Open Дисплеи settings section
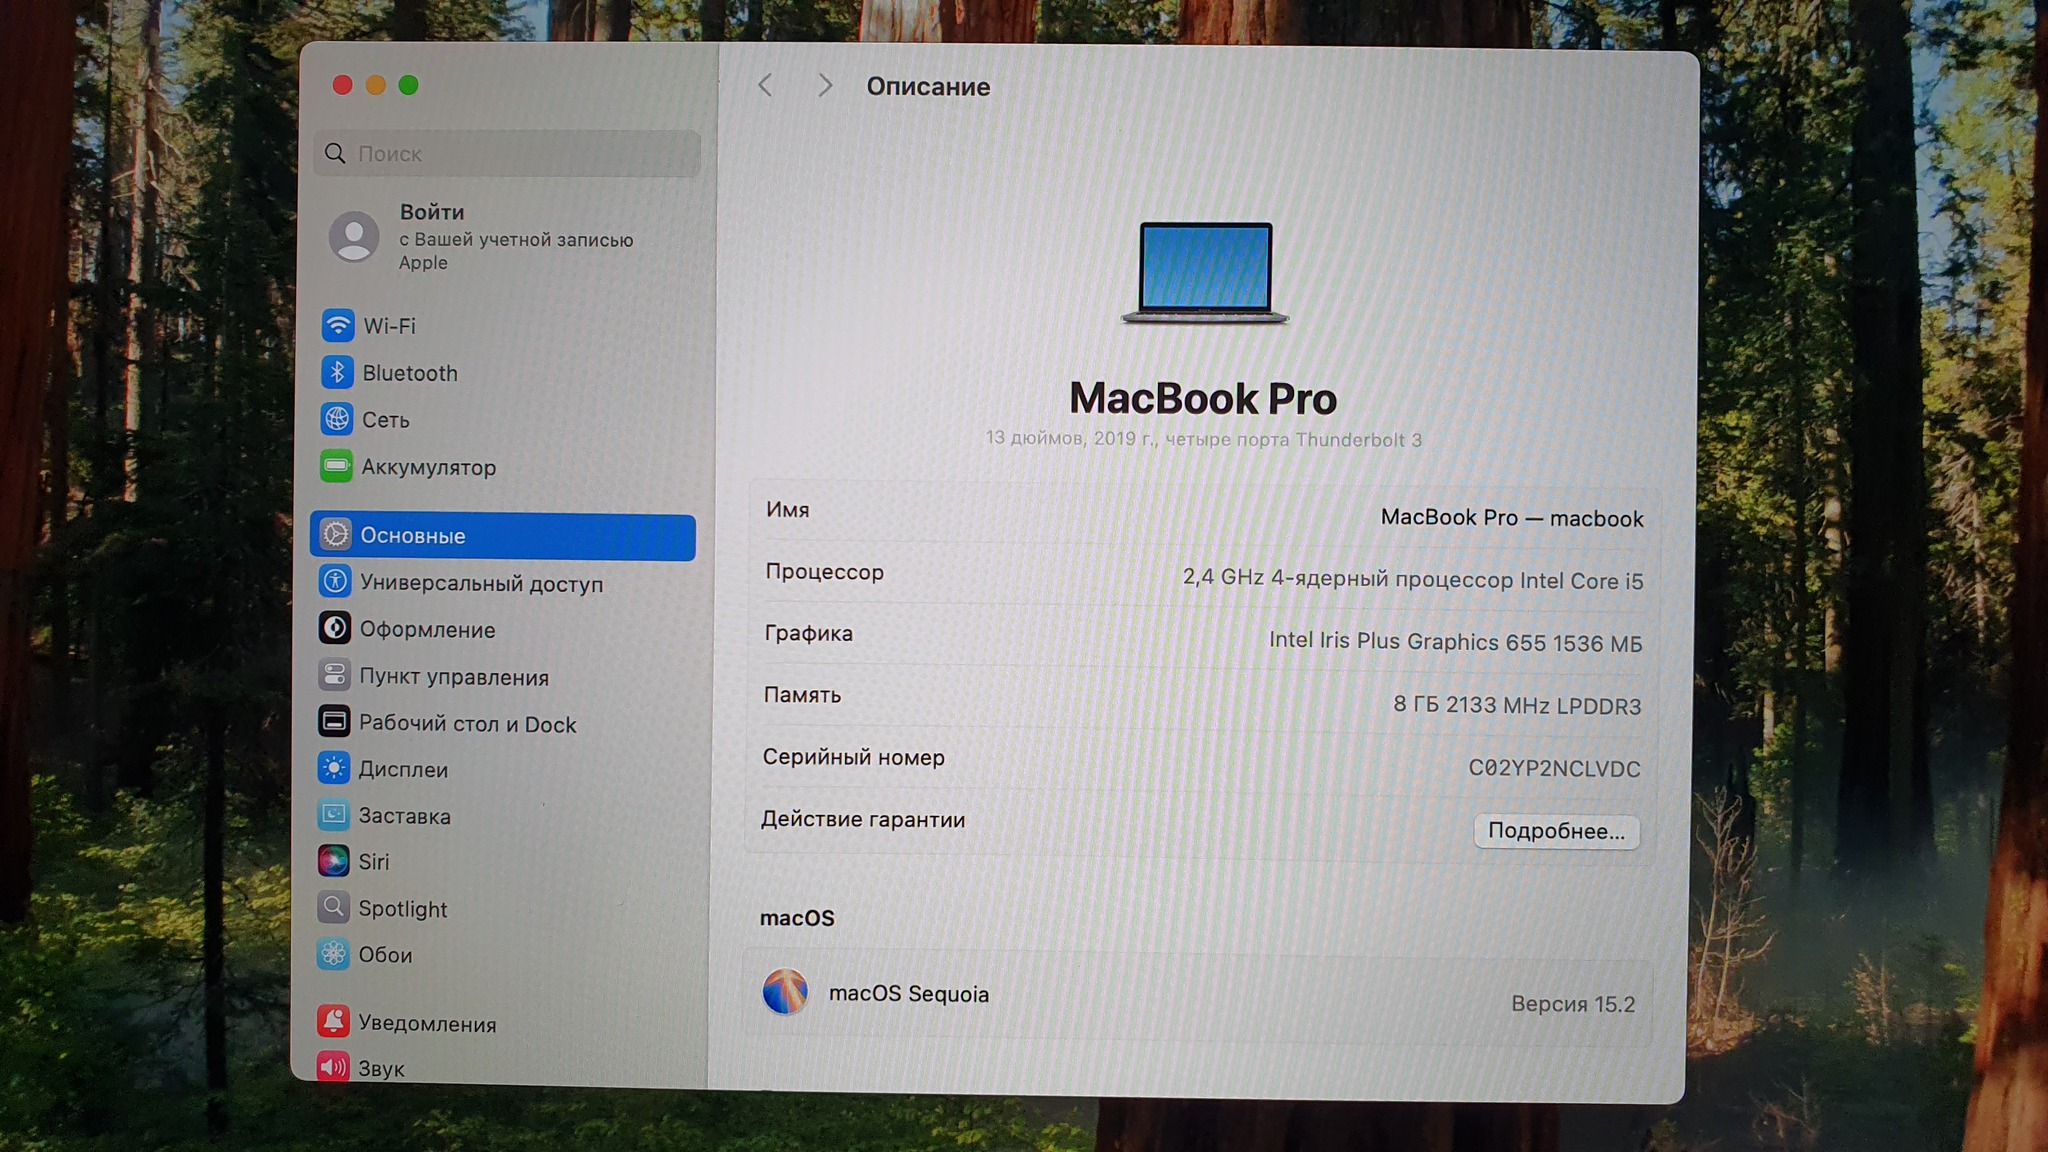 pyautogui.click(x=403, y=770)
